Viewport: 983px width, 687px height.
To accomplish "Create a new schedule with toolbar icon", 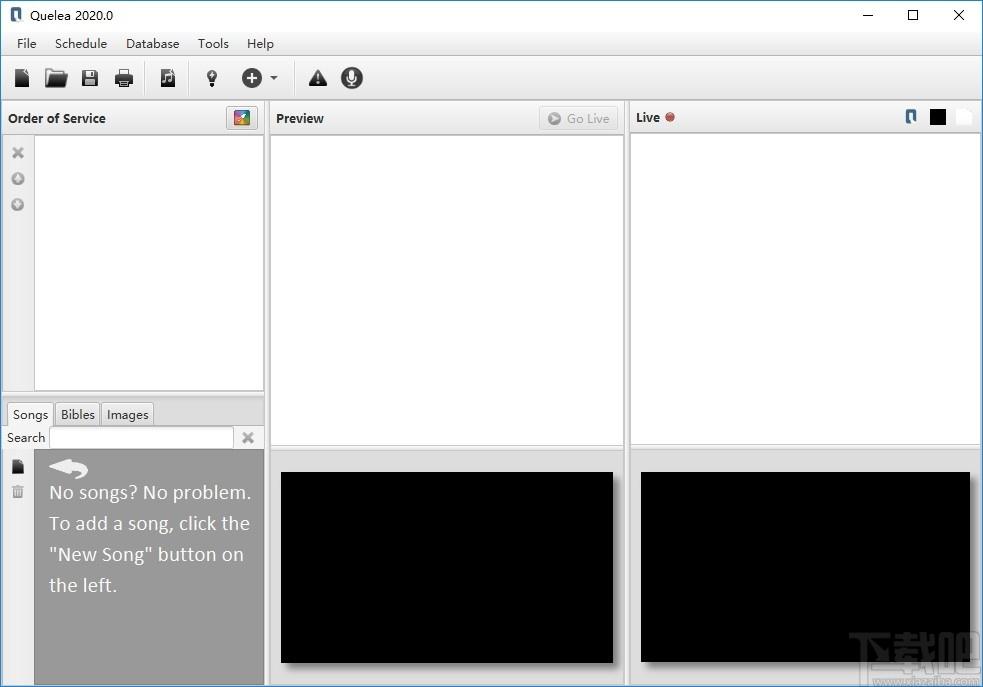I will (x=22, y=78).
